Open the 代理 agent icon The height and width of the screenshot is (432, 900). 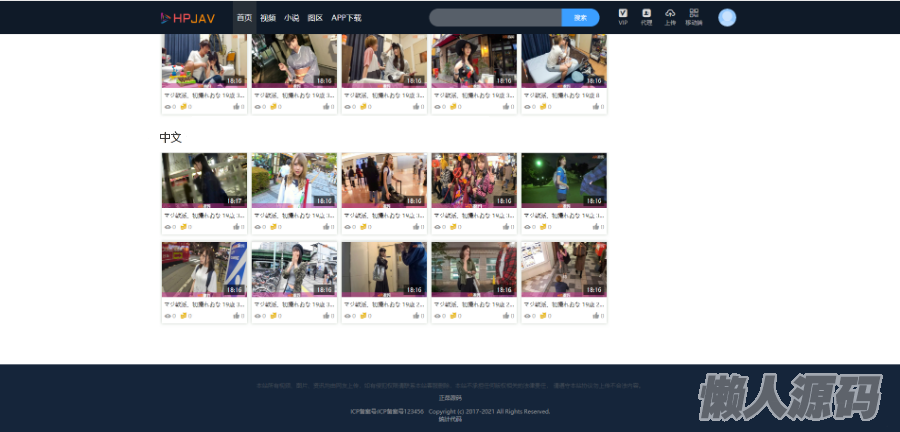pos(646,17)
